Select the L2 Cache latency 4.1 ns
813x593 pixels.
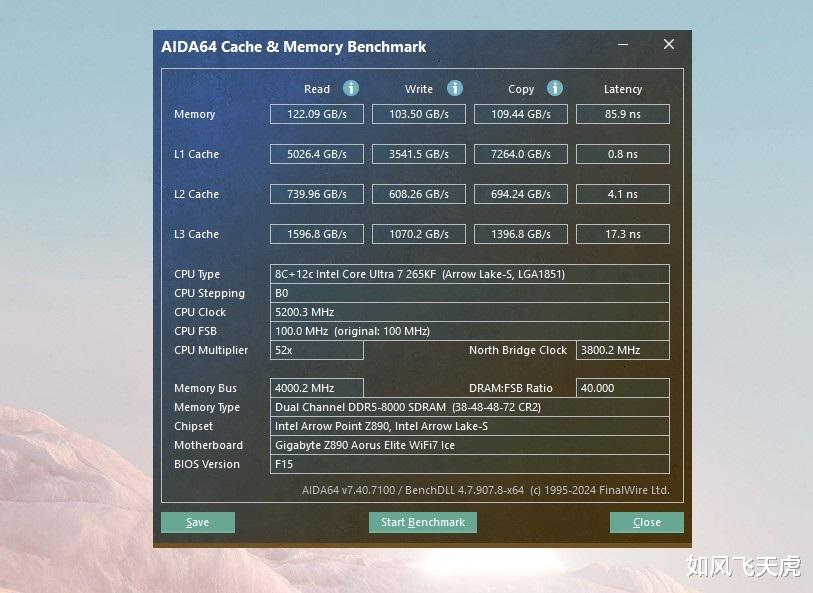[x=623, y=194]
